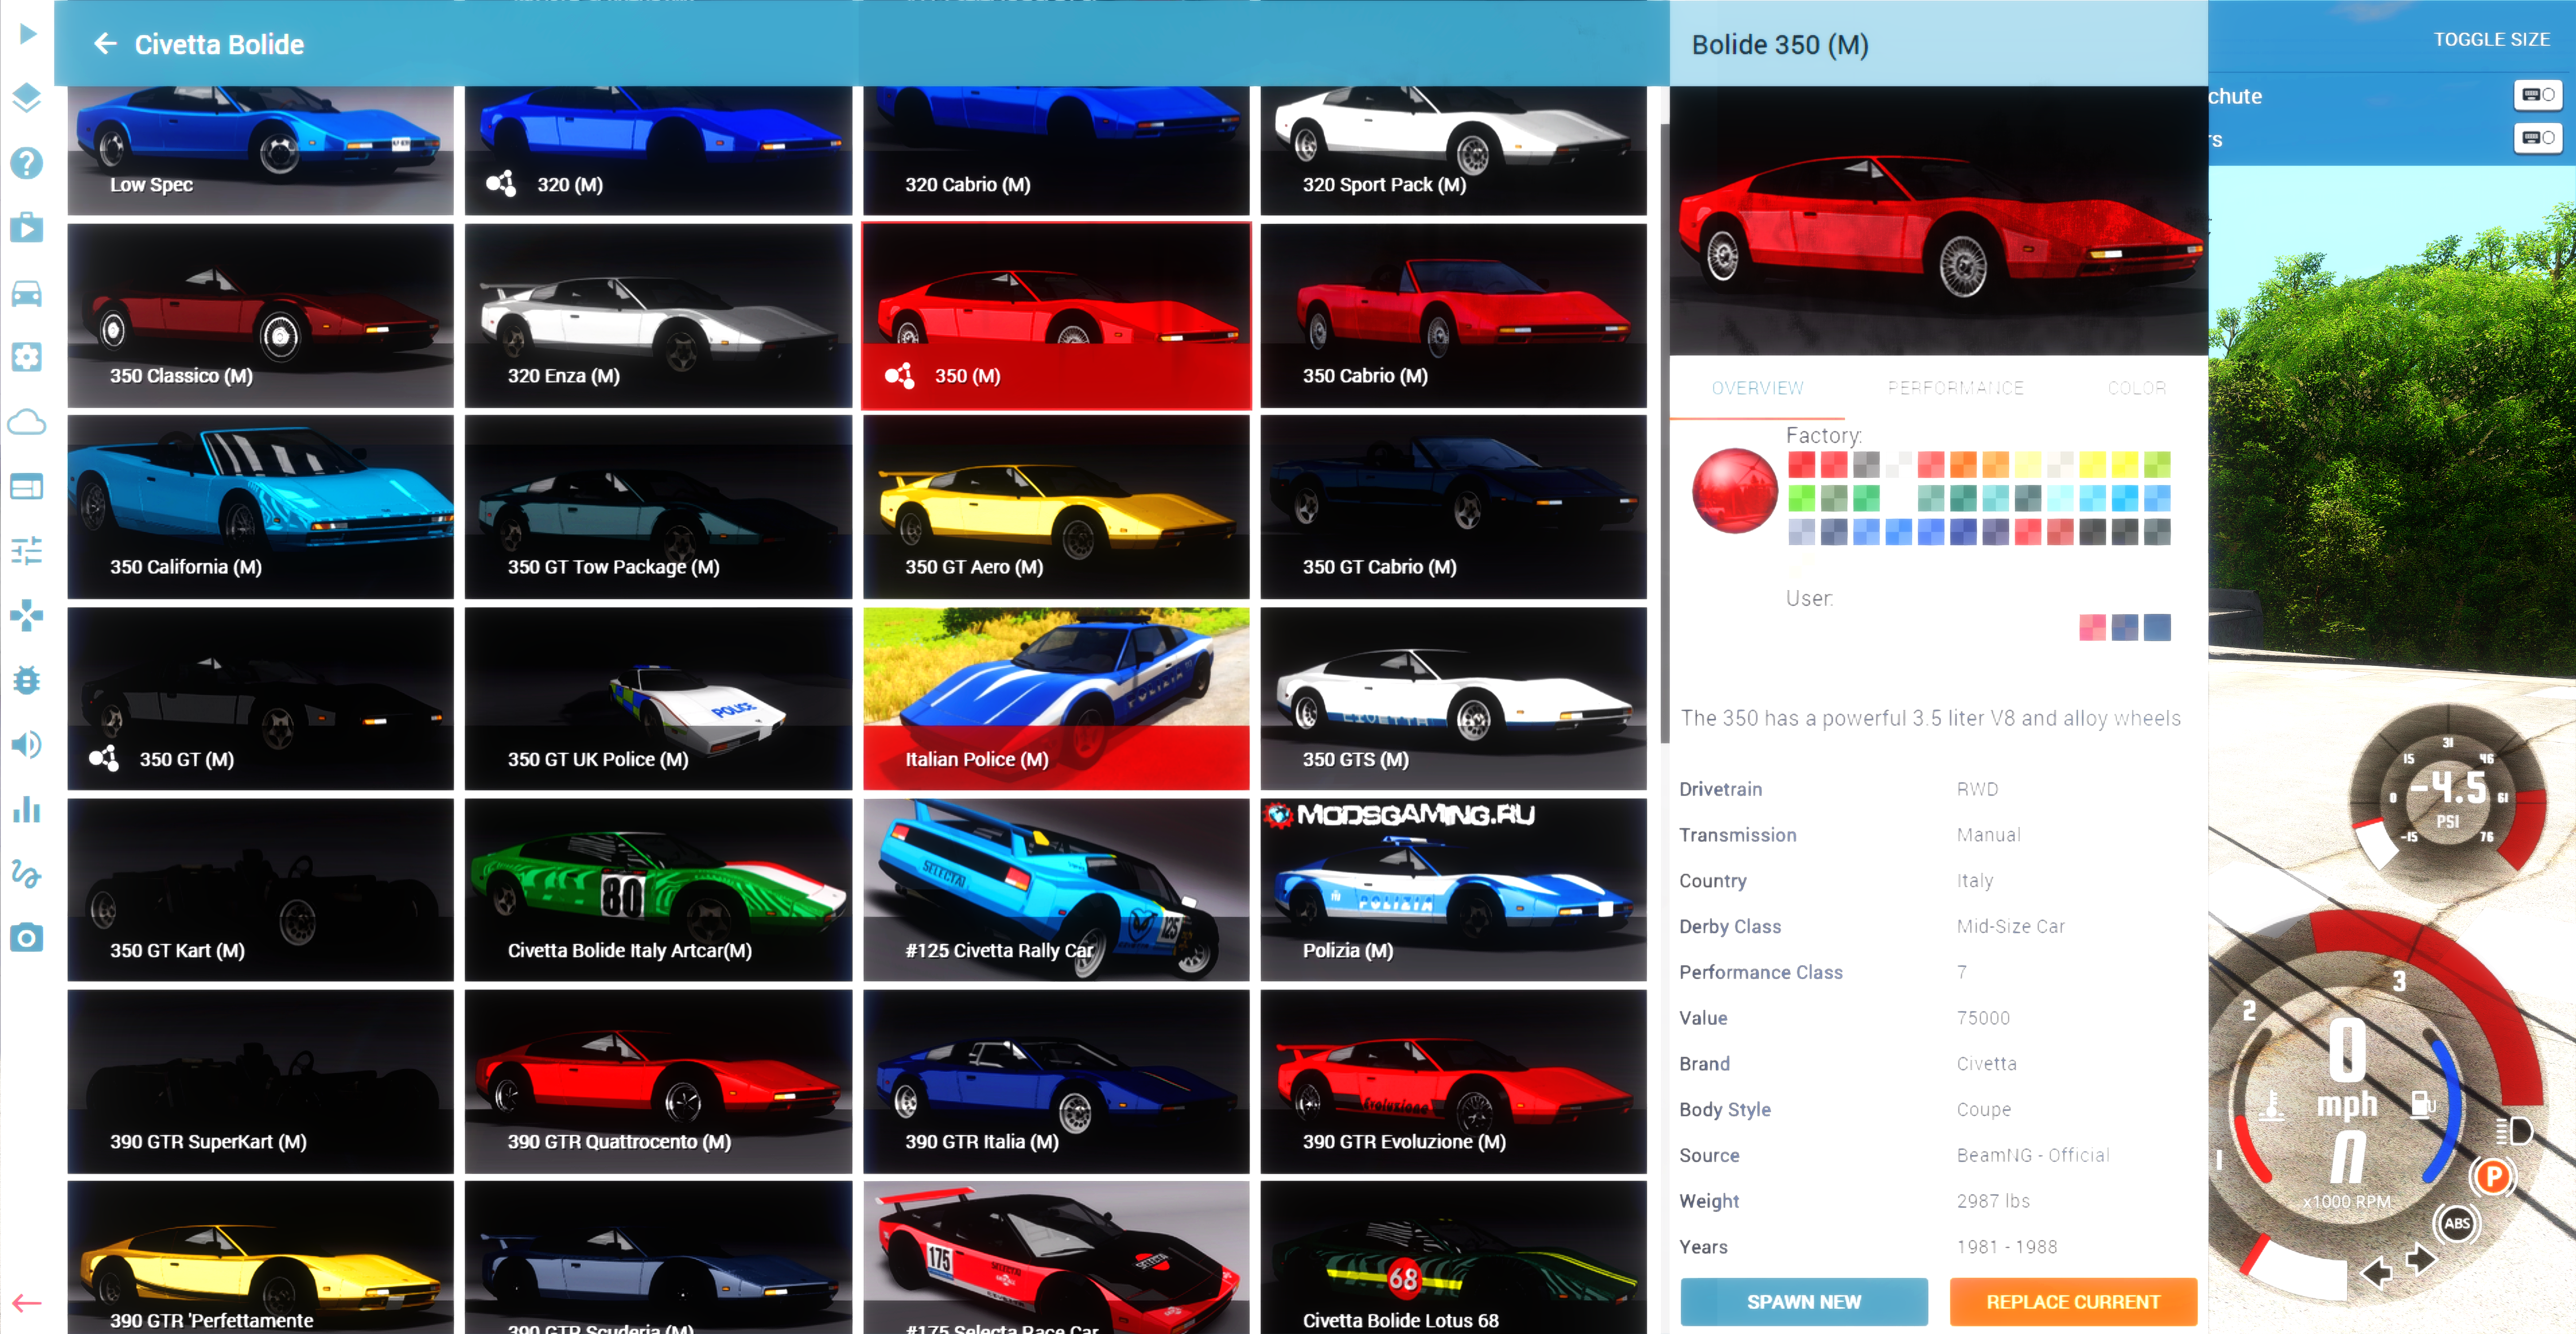Open the bug debug icon

(27, 680)
